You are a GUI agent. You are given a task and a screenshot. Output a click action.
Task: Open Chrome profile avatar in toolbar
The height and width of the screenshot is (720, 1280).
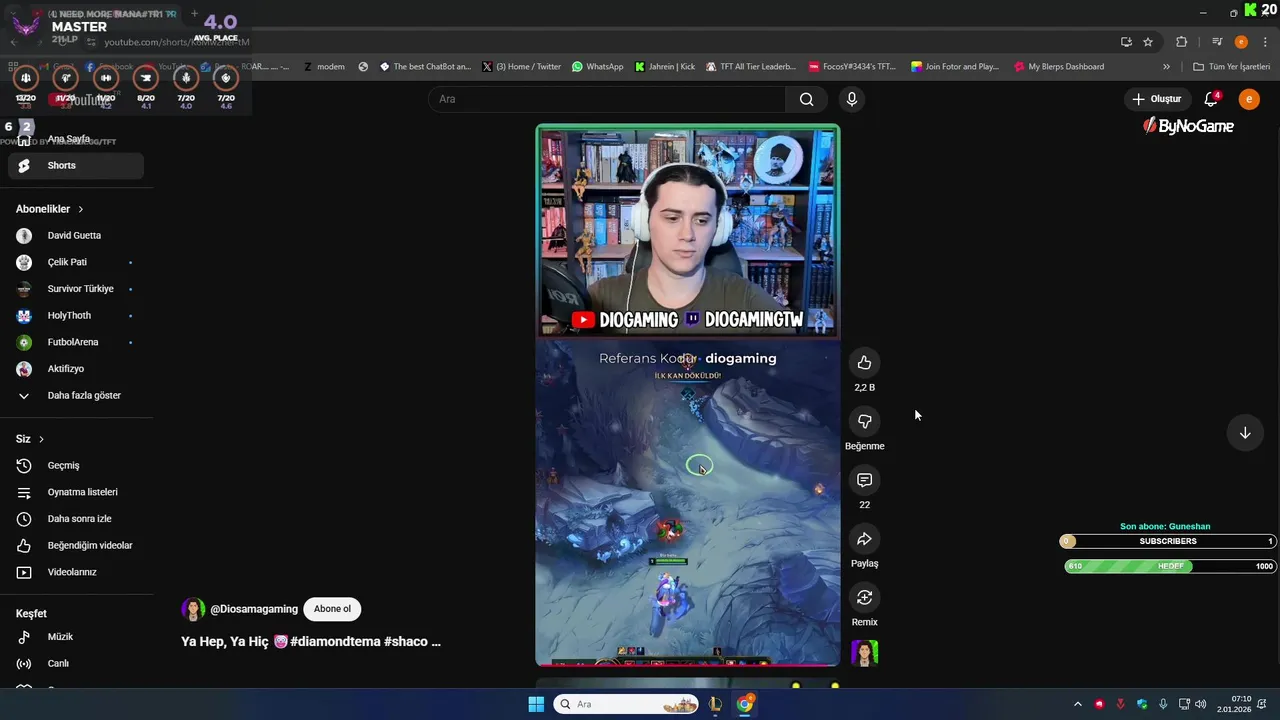pyautogui.click(x=1241, y=42)
